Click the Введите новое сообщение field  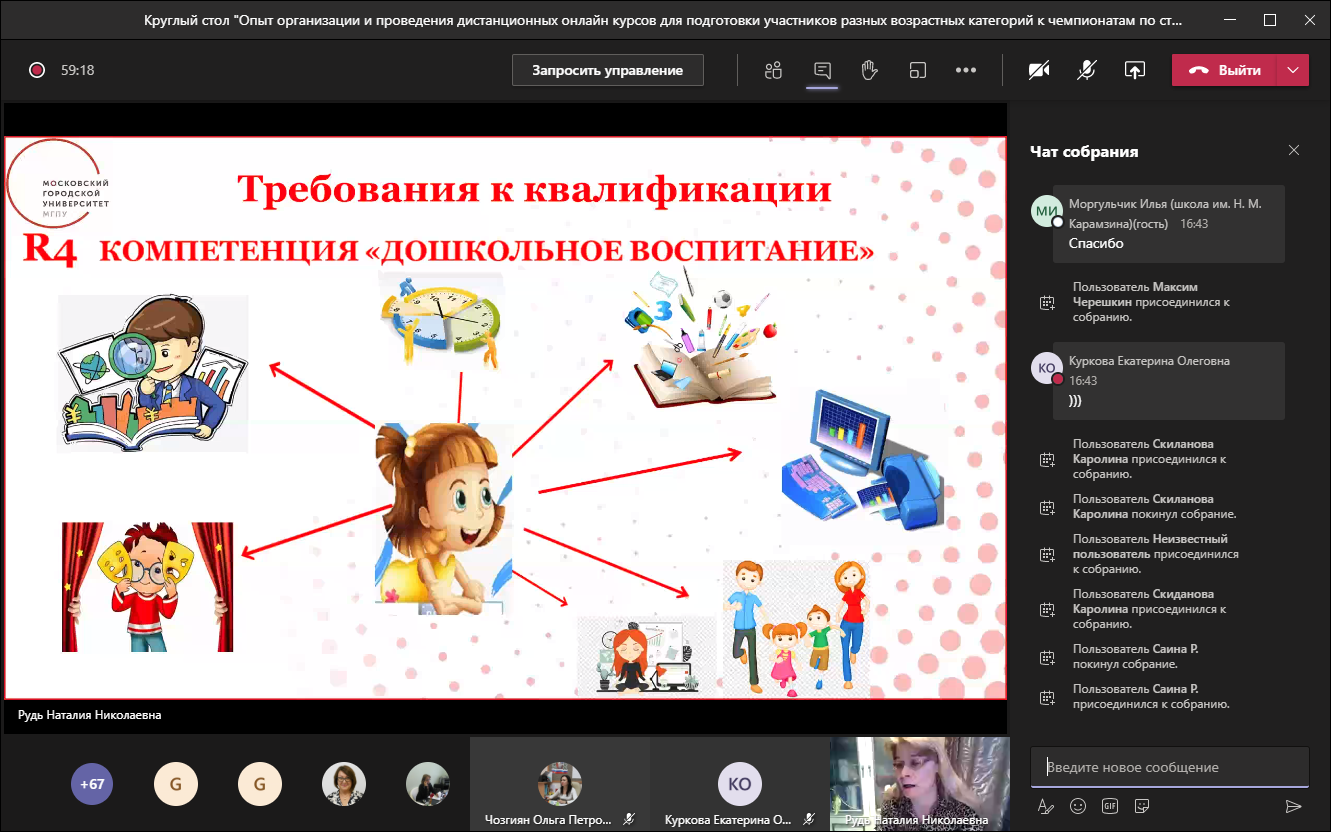[x=1169, y=767]
